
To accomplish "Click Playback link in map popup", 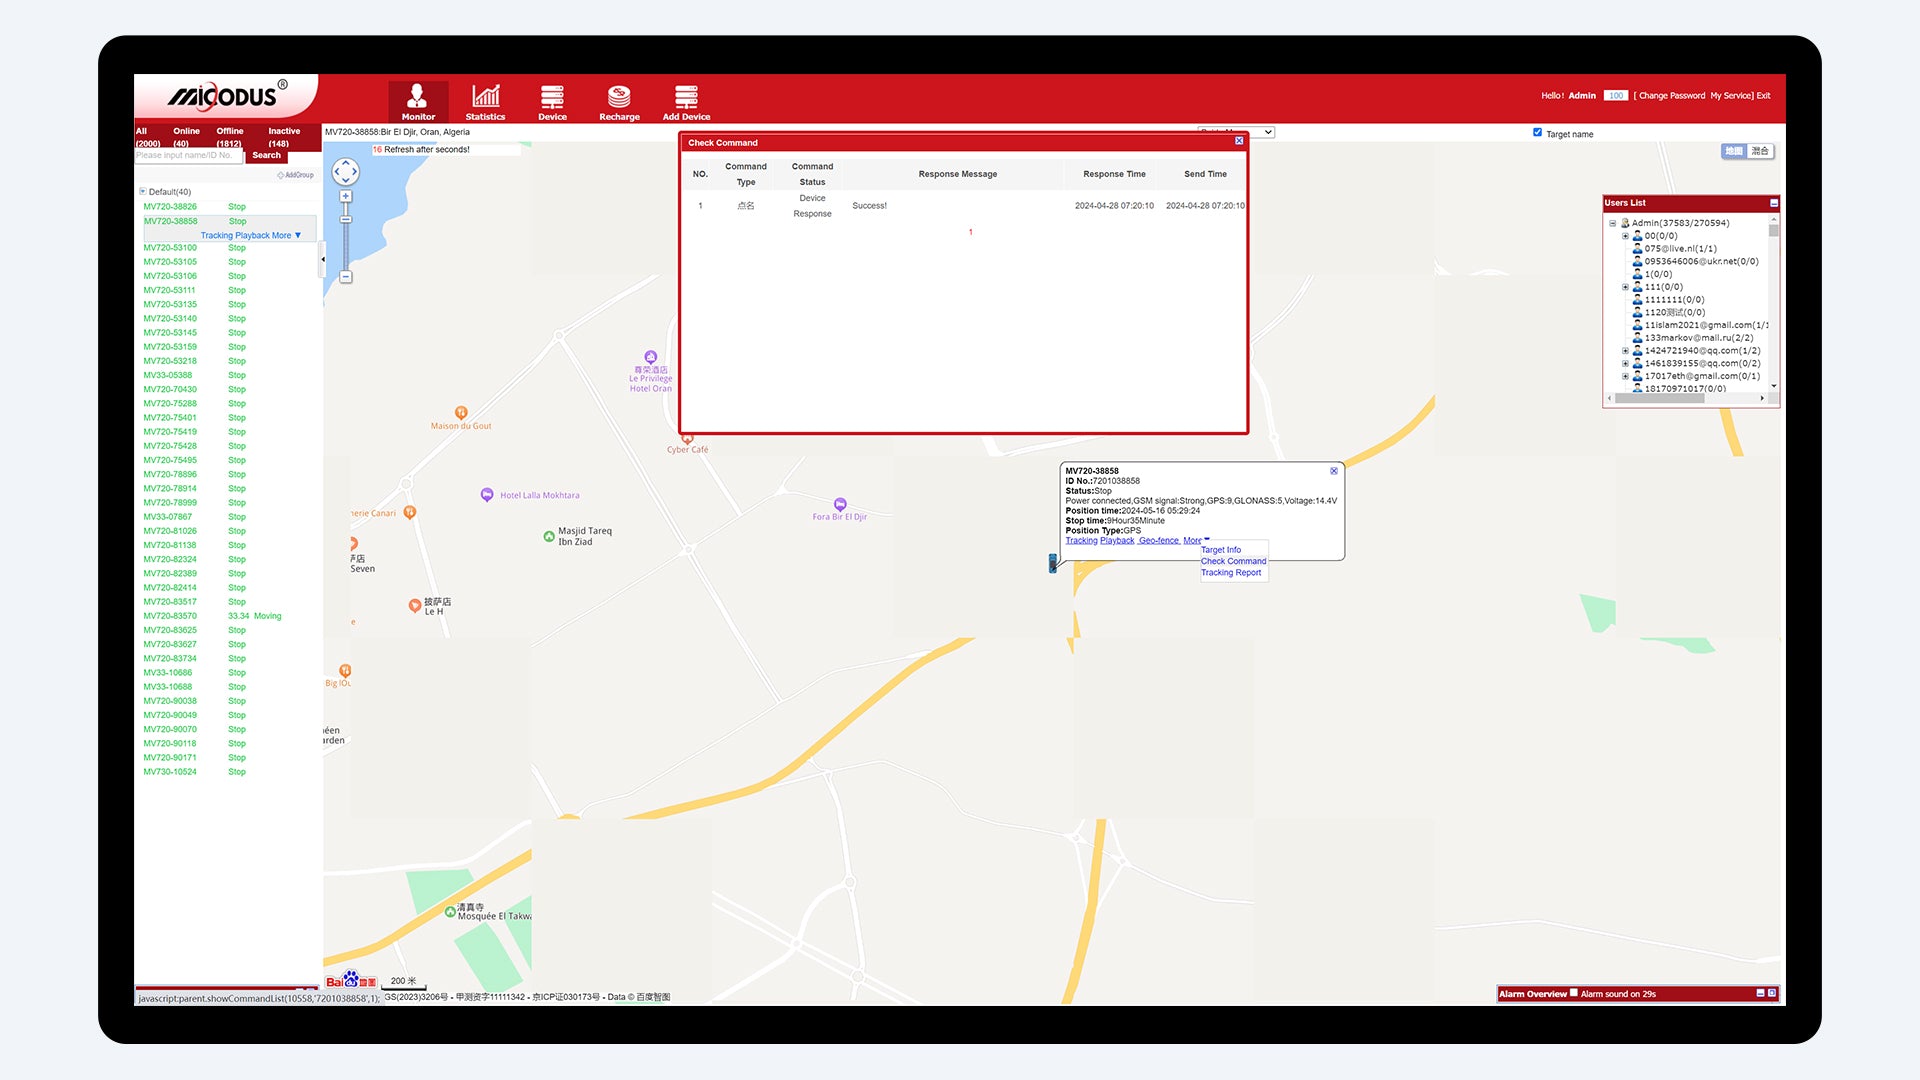I will click(1117, 541).
